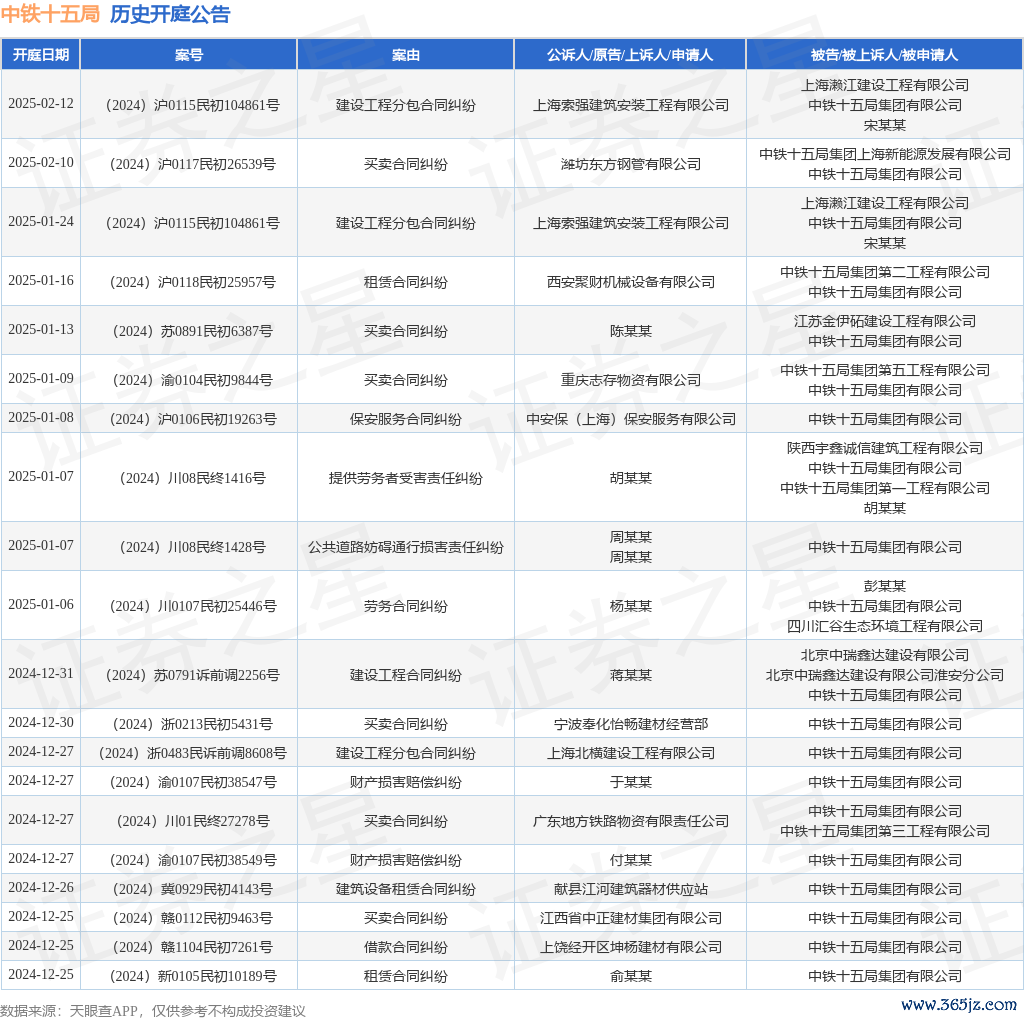The width and height of the screenshot is (1024, 1020).
Task: Click case number '沪0118民初25957号'
Action: pos(216,282)
